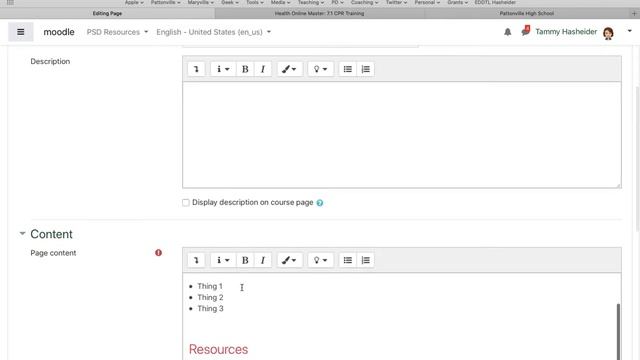Insert unordered list in Description editor
640x360 pixels.
(x=348, y=69)
